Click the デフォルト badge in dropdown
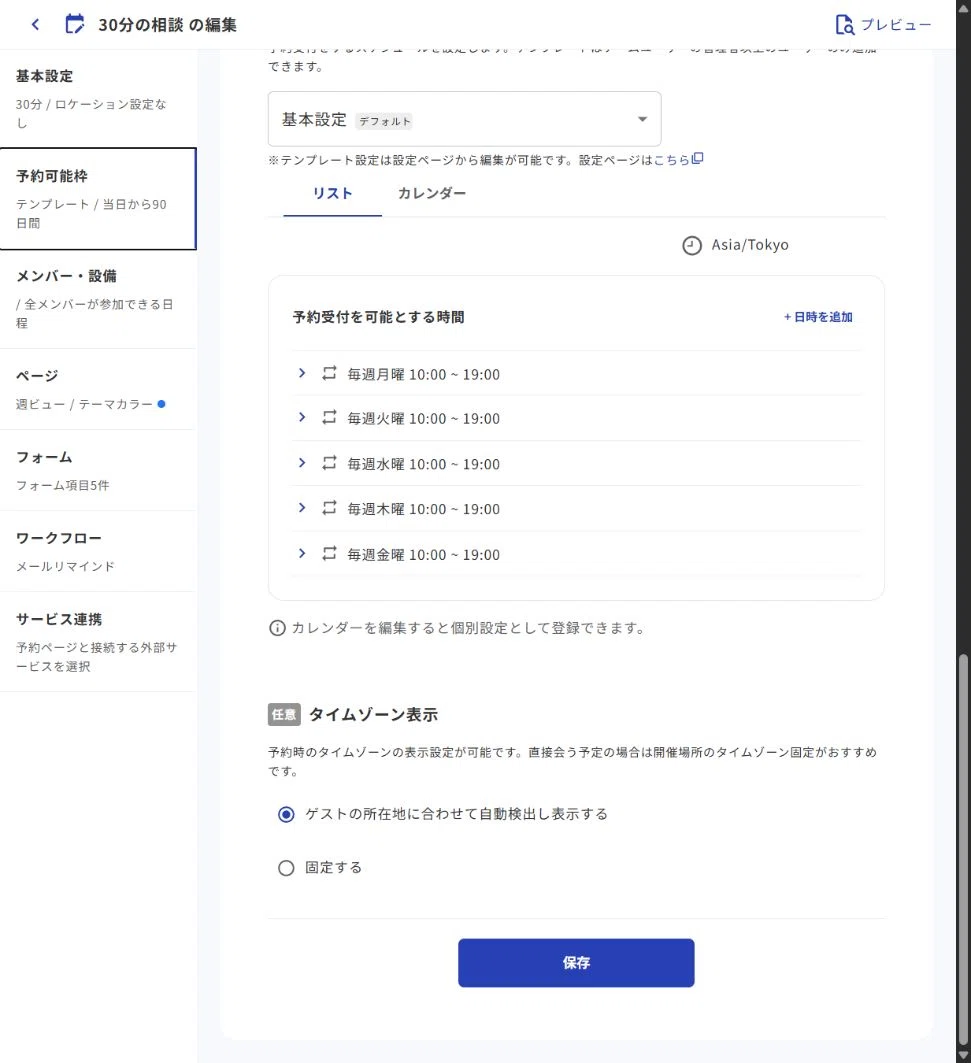Viewport: 971px width, 1063px height. (384, 121)
